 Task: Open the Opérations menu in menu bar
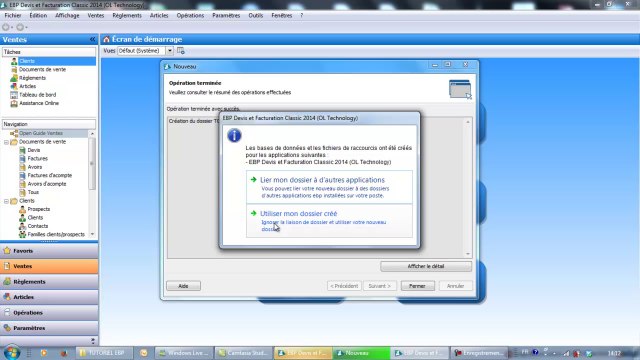click(x=190, y=16)
